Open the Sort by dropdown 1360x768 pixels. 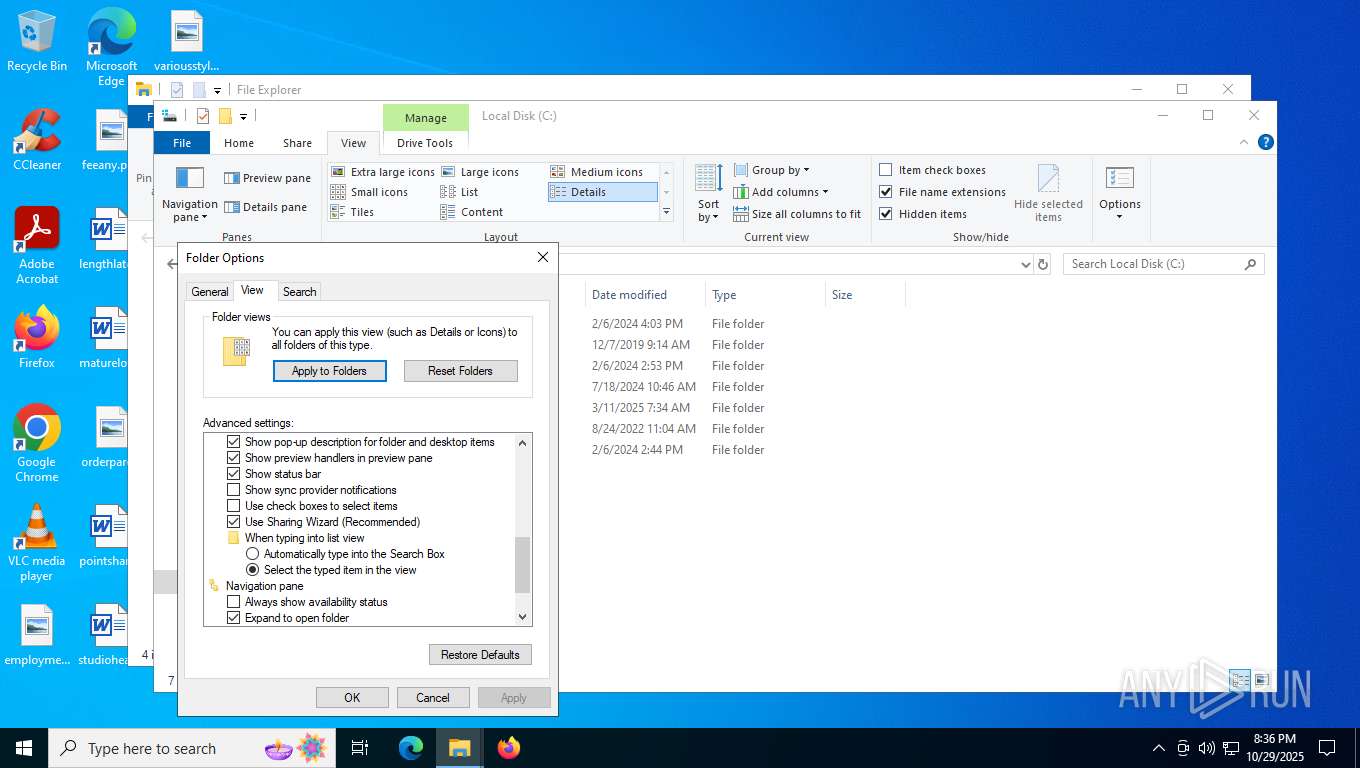(x=708, y=193)
